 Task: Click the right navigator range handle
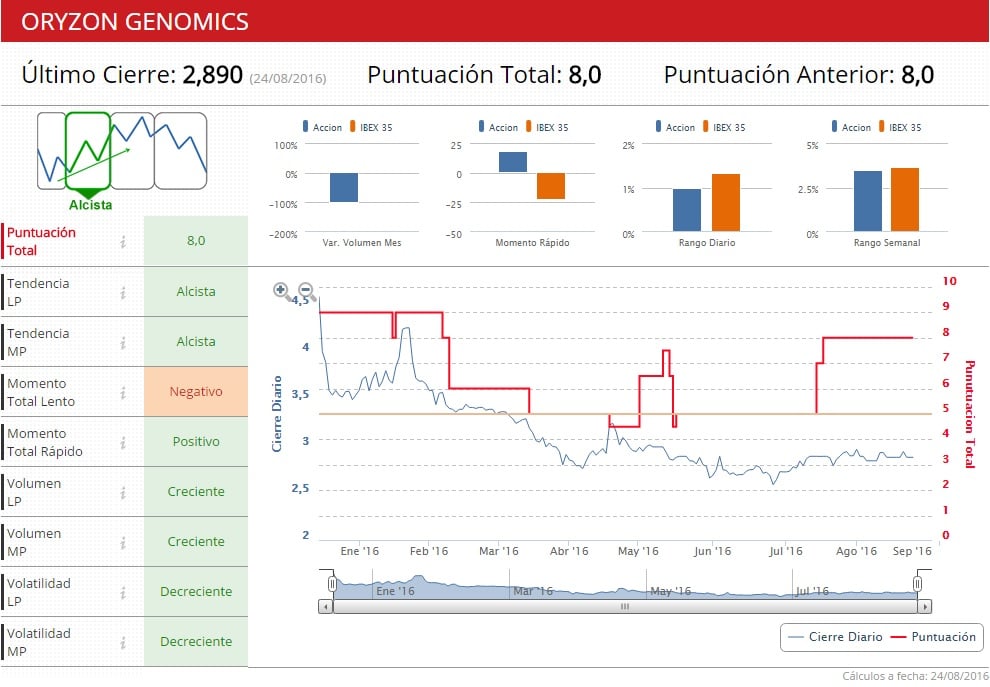917,583
